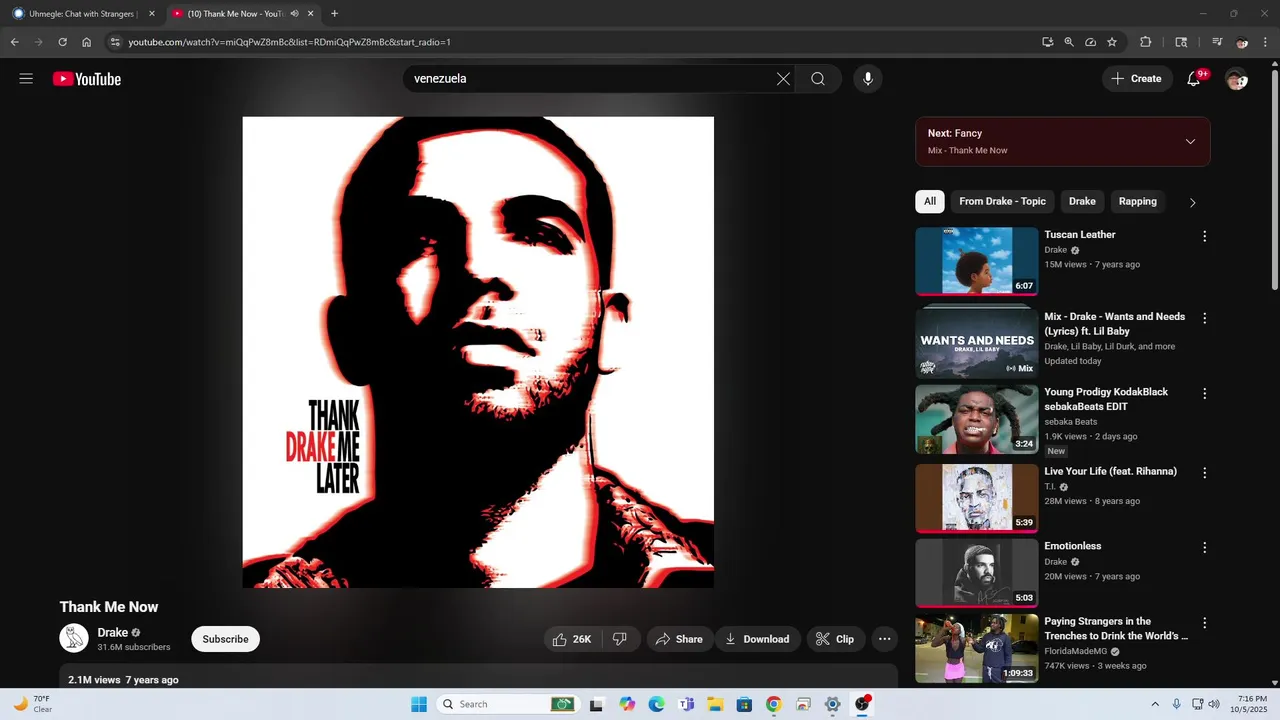
Task: Show hidden system tray icons
Action: point(1155,704)
